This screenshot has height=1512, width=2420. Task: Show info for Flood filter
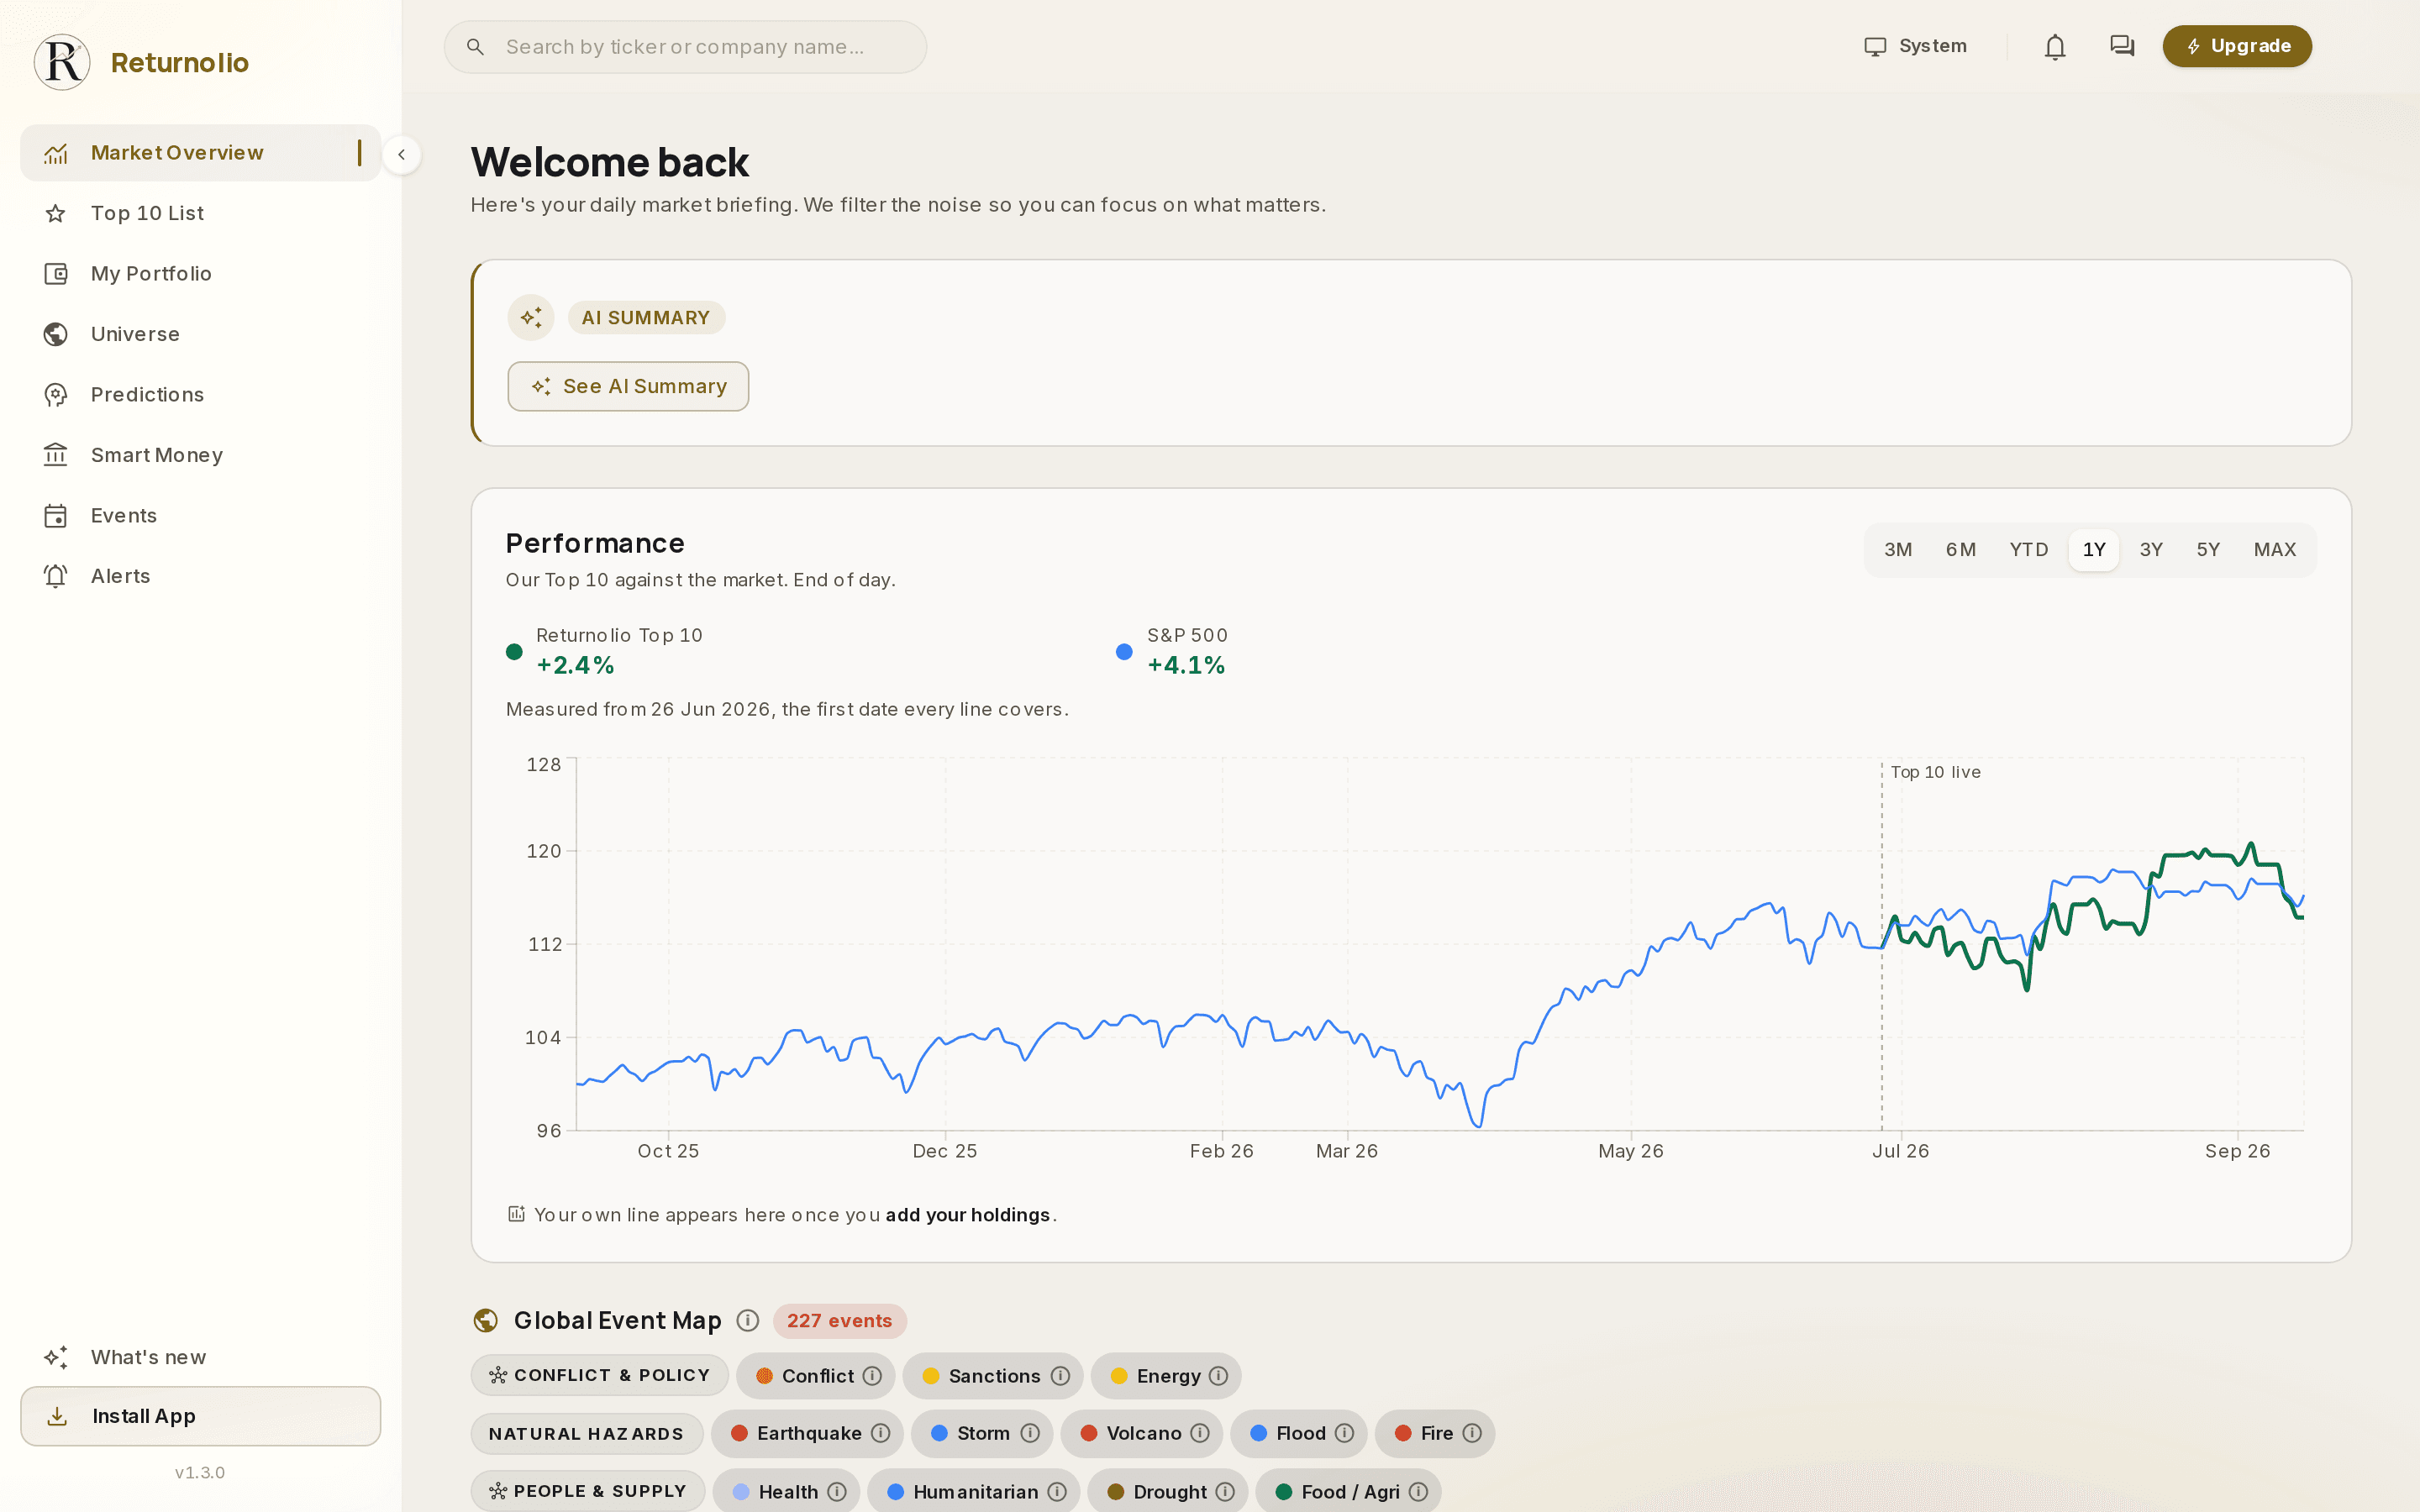1344,1433
